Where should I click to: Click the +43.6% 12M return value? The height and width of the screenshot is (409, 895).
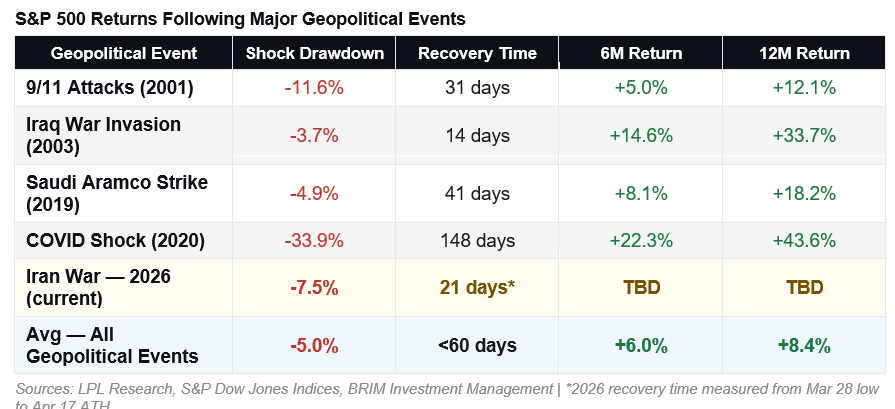(804, 240)
